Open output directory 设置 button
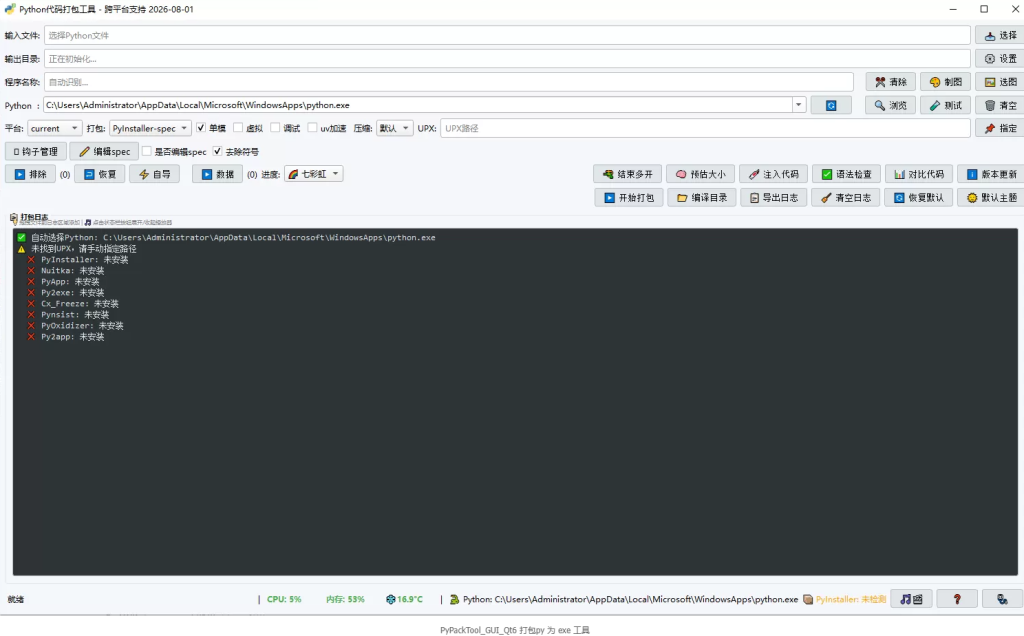 point(999,59)
